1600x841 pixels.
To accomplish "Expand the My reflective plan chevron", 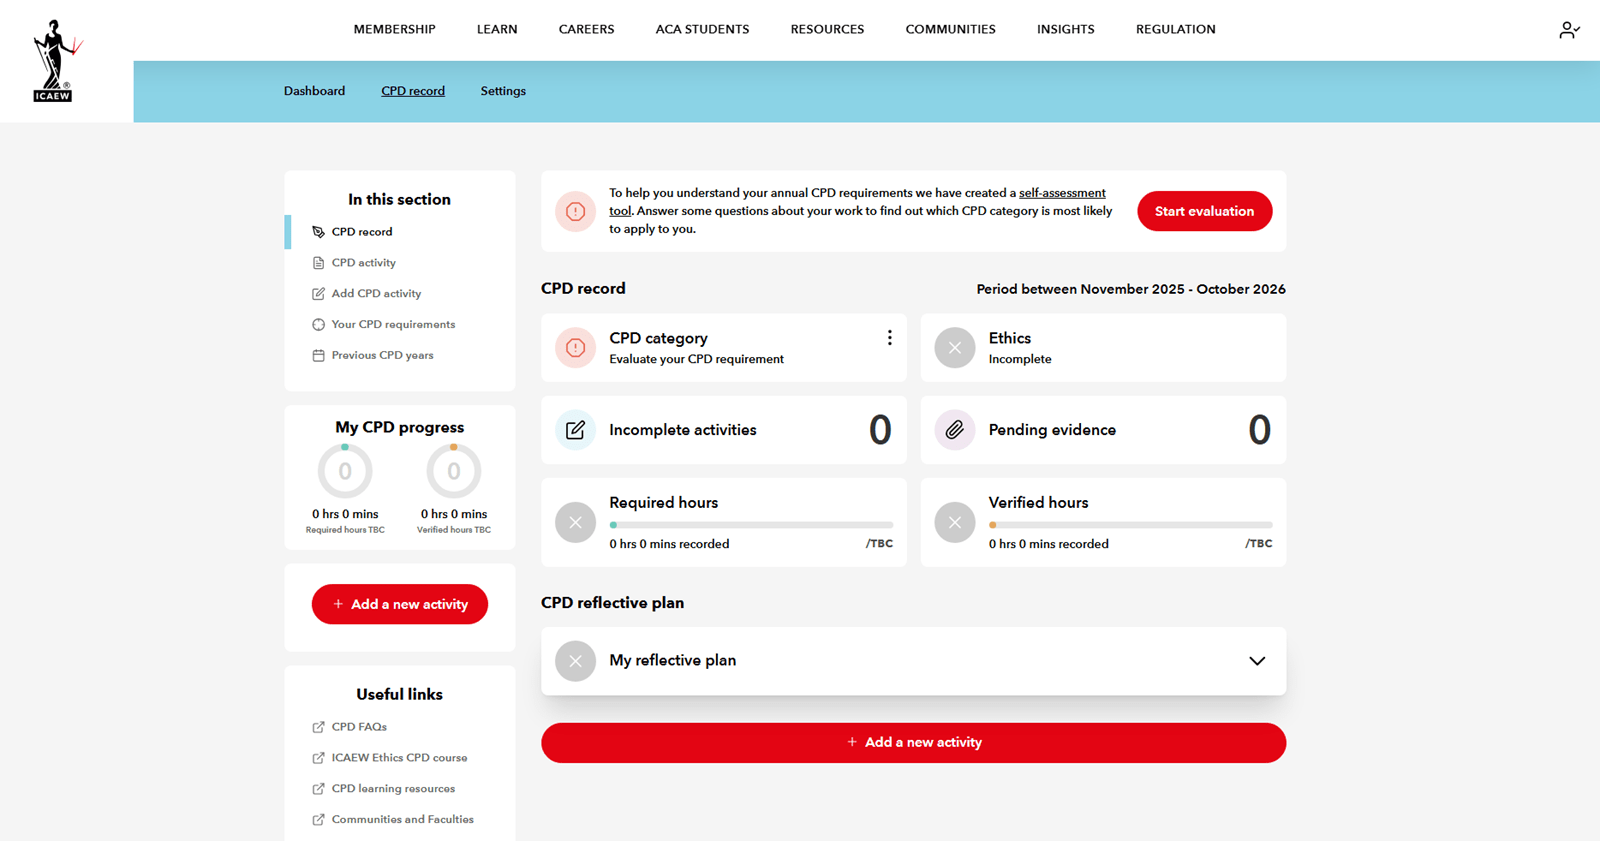I will (x=1257, y=661).
